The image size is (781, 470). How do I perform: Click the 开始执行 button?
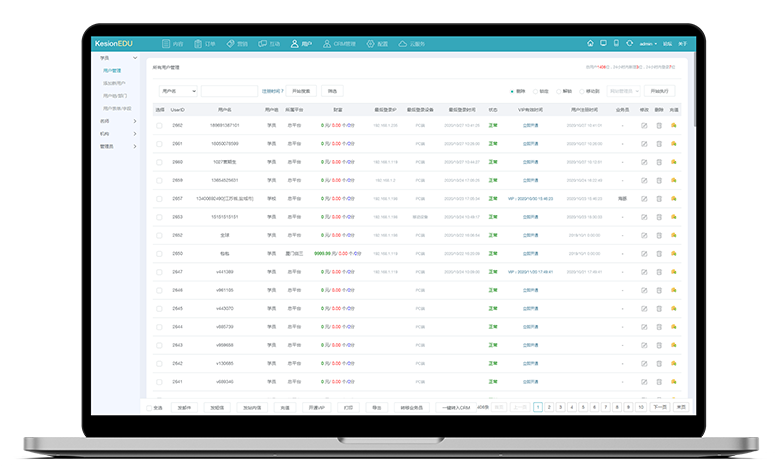(660, 91)
